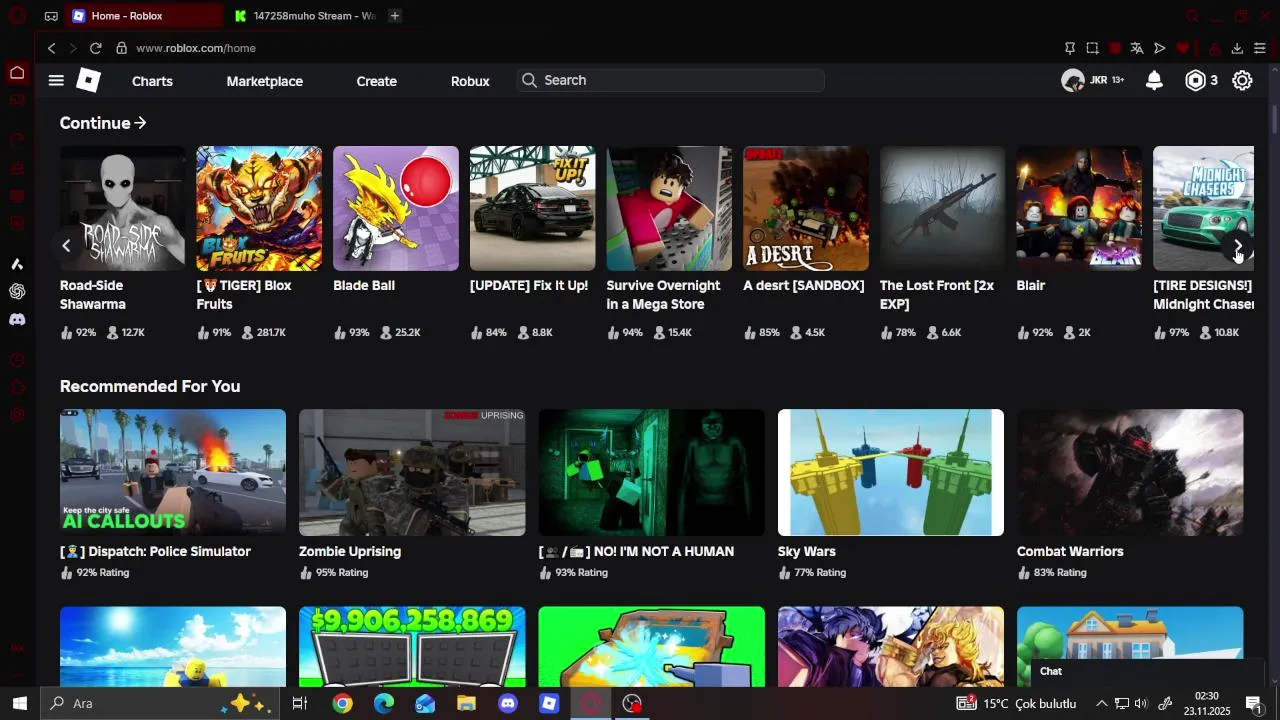Open a new browser tab
Viewport: 1280px width, 720px height.
[395, 16]
